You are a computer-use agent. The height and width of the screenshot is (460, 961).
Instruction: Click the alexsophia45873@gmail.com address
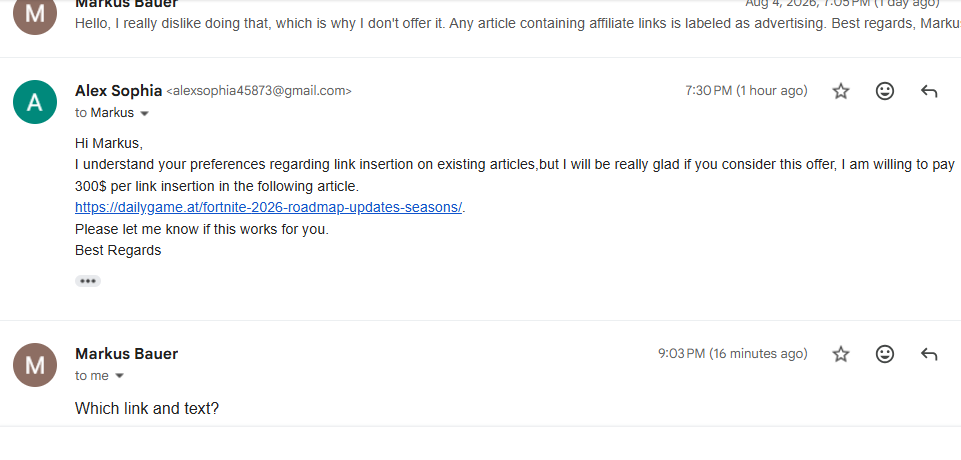[x=259, y=91]
